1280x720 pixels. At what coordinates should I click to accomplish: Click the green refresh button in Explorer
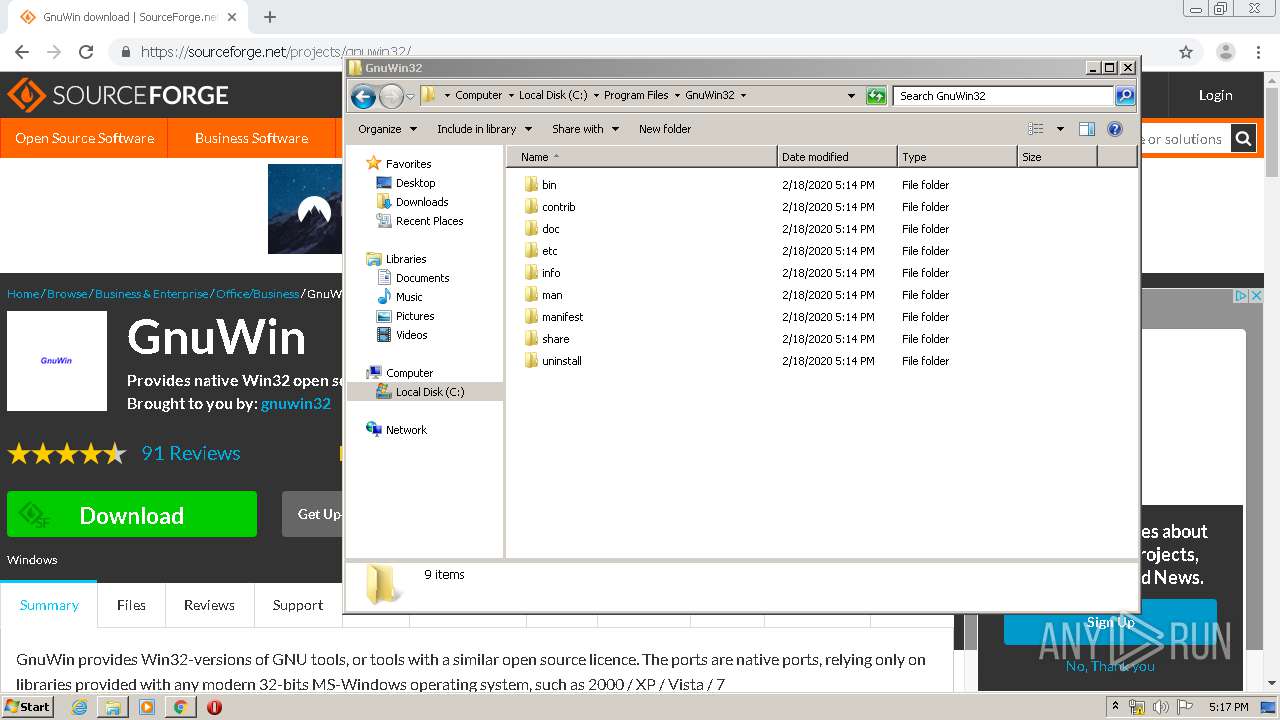(876, 96)
